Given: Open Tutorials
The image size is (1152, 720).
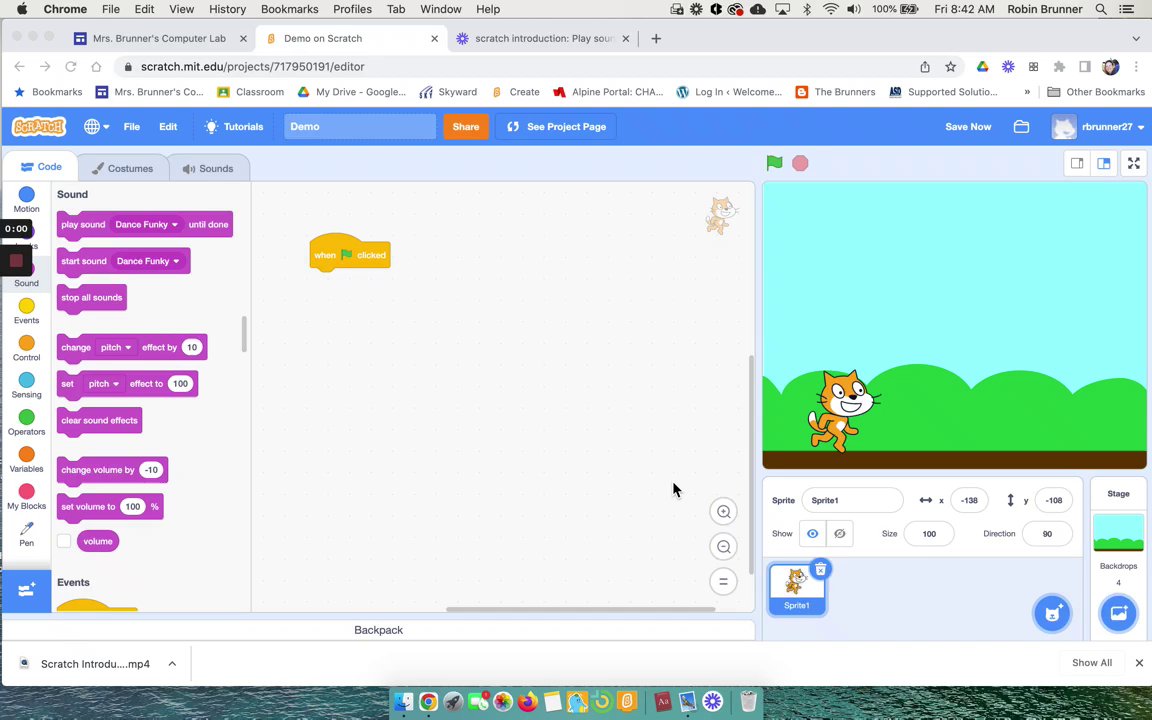Looking at the screenshot, I should [x=234, y=126].
